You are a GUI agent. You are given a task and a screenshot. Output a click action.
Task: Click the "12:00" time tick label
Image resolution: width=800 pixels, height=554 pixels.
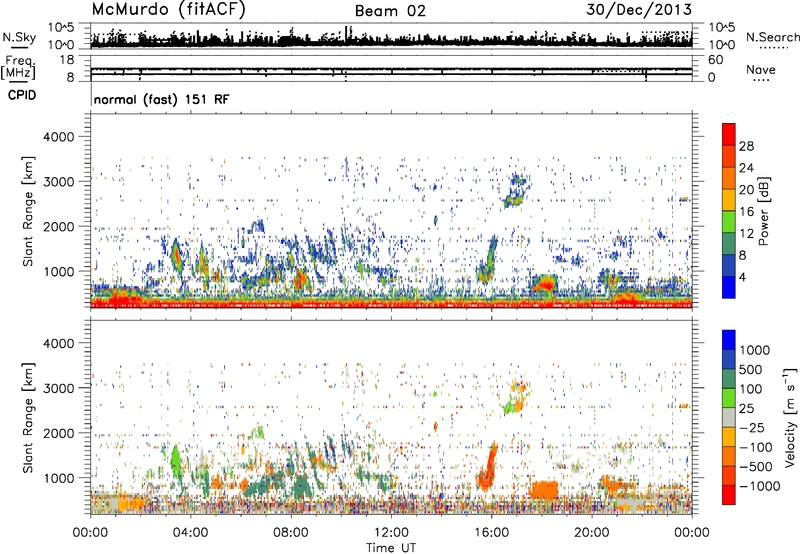(x=391, y=533)
